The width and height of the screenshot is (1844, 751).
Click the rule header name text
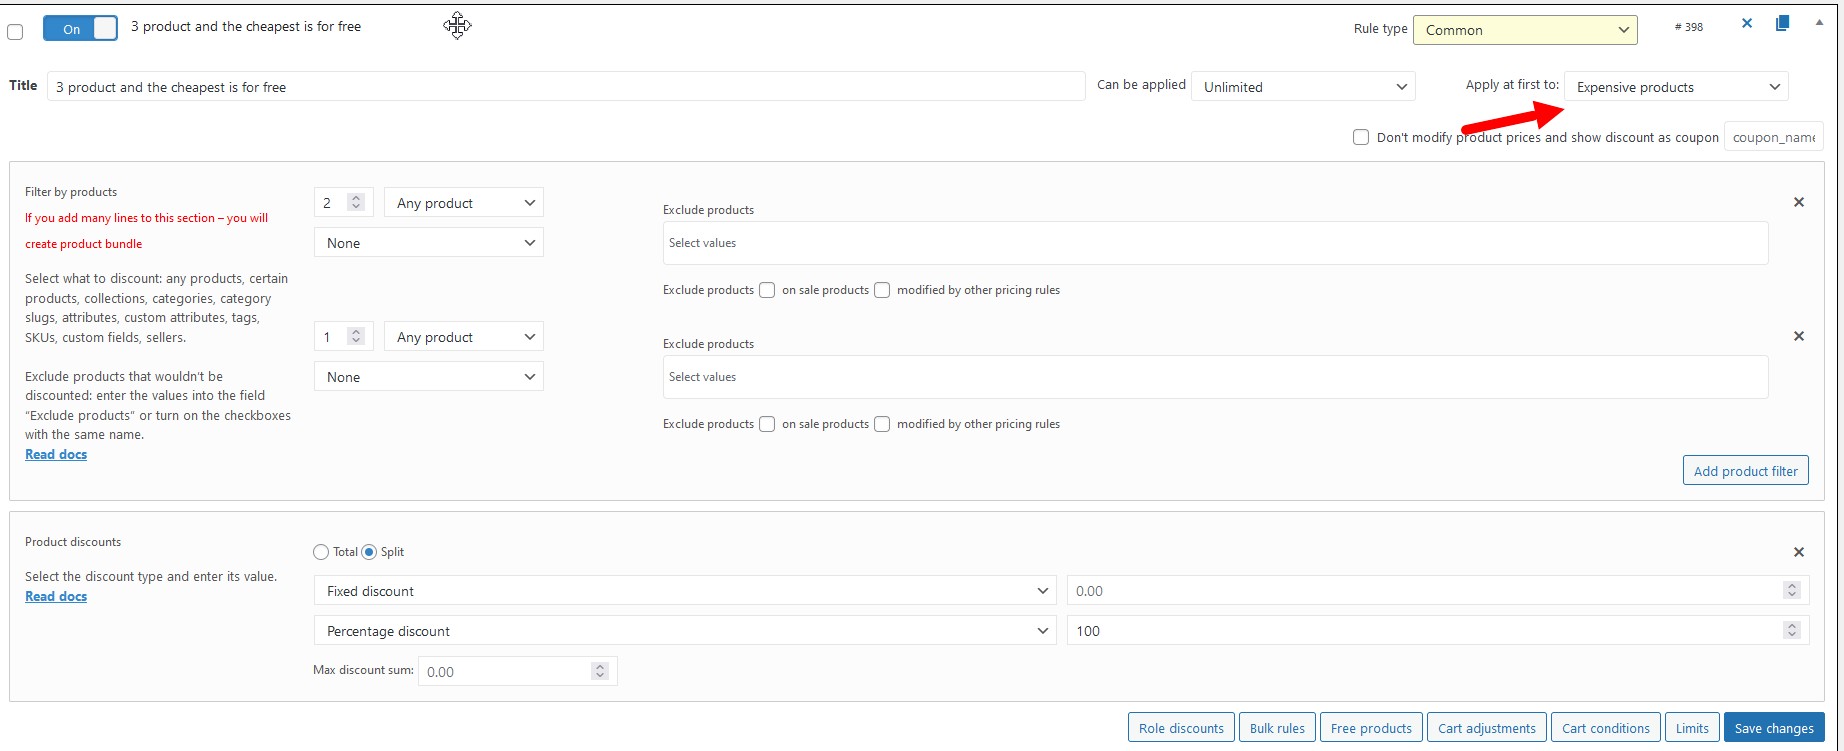tap(246, 26)
